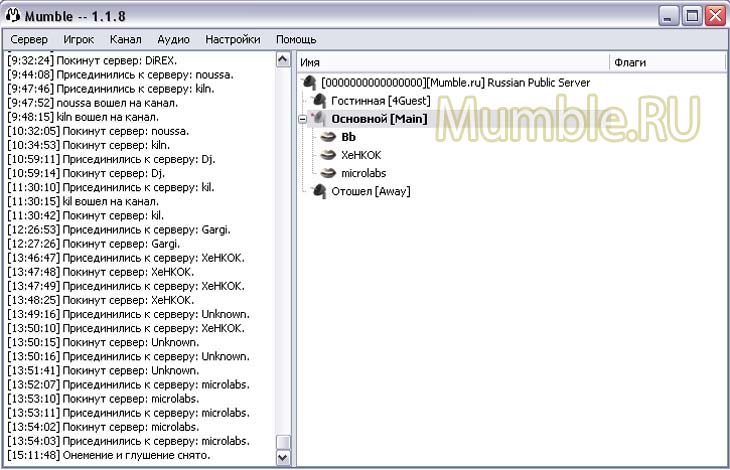730x470 pixels.
Task: Open the Настройки menu
Action: point(233,40)
